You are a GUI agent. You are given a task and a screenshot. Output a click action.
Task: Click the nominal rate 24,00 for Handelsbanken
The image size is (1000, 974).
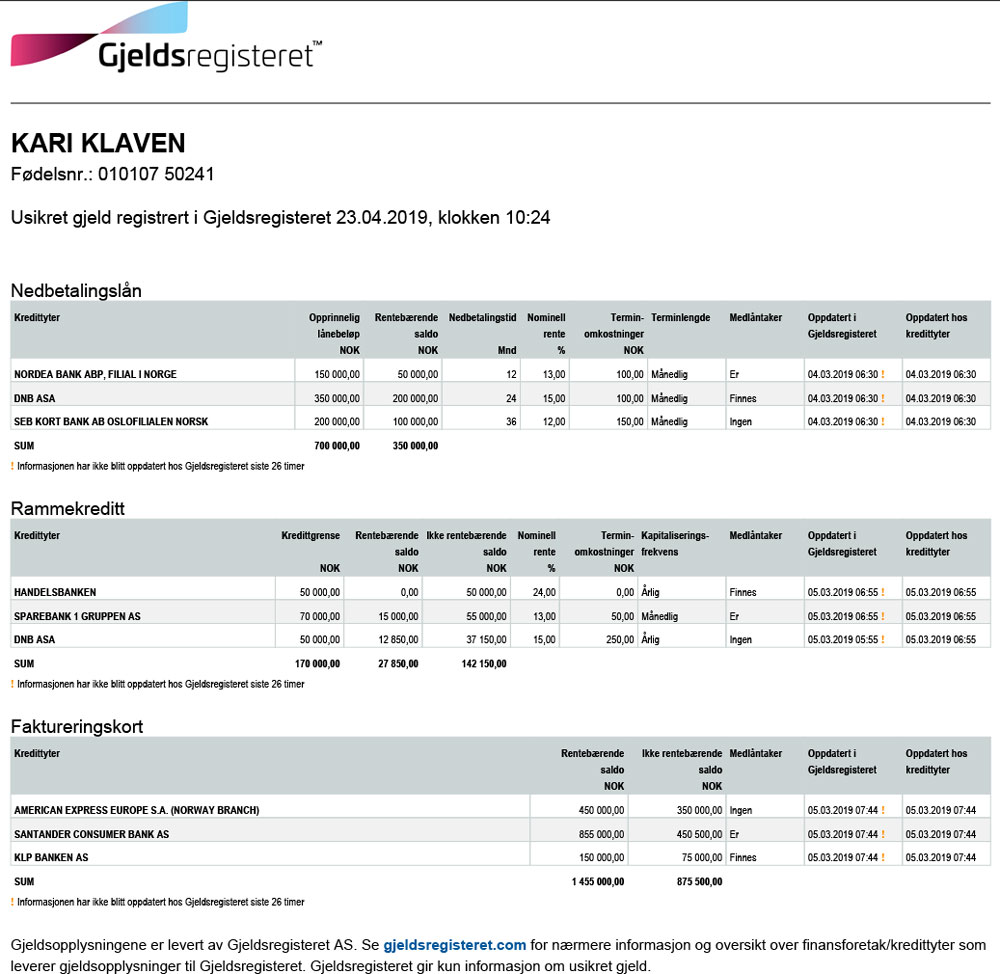(x=544, y=593)
